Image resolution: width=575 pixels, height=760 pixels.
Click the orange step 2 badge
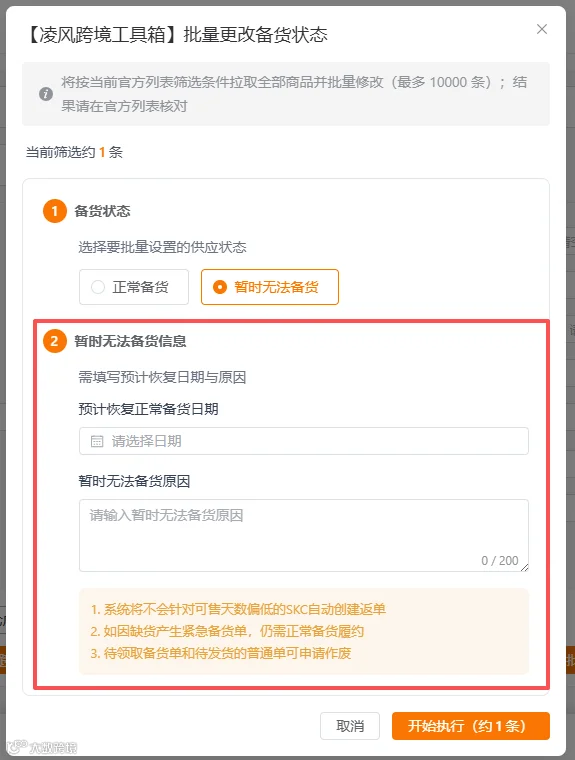click(x=55, y=341)
